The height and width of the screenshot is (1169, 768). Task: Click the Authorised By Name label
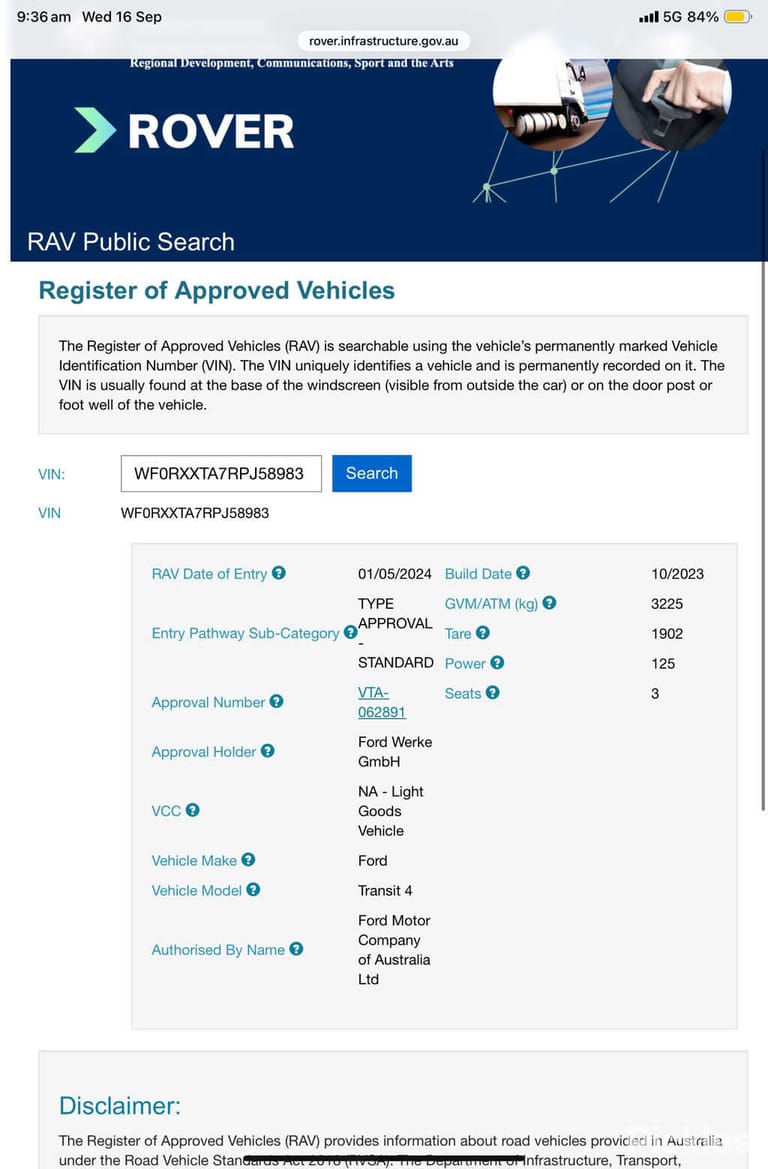pos(218,950)
